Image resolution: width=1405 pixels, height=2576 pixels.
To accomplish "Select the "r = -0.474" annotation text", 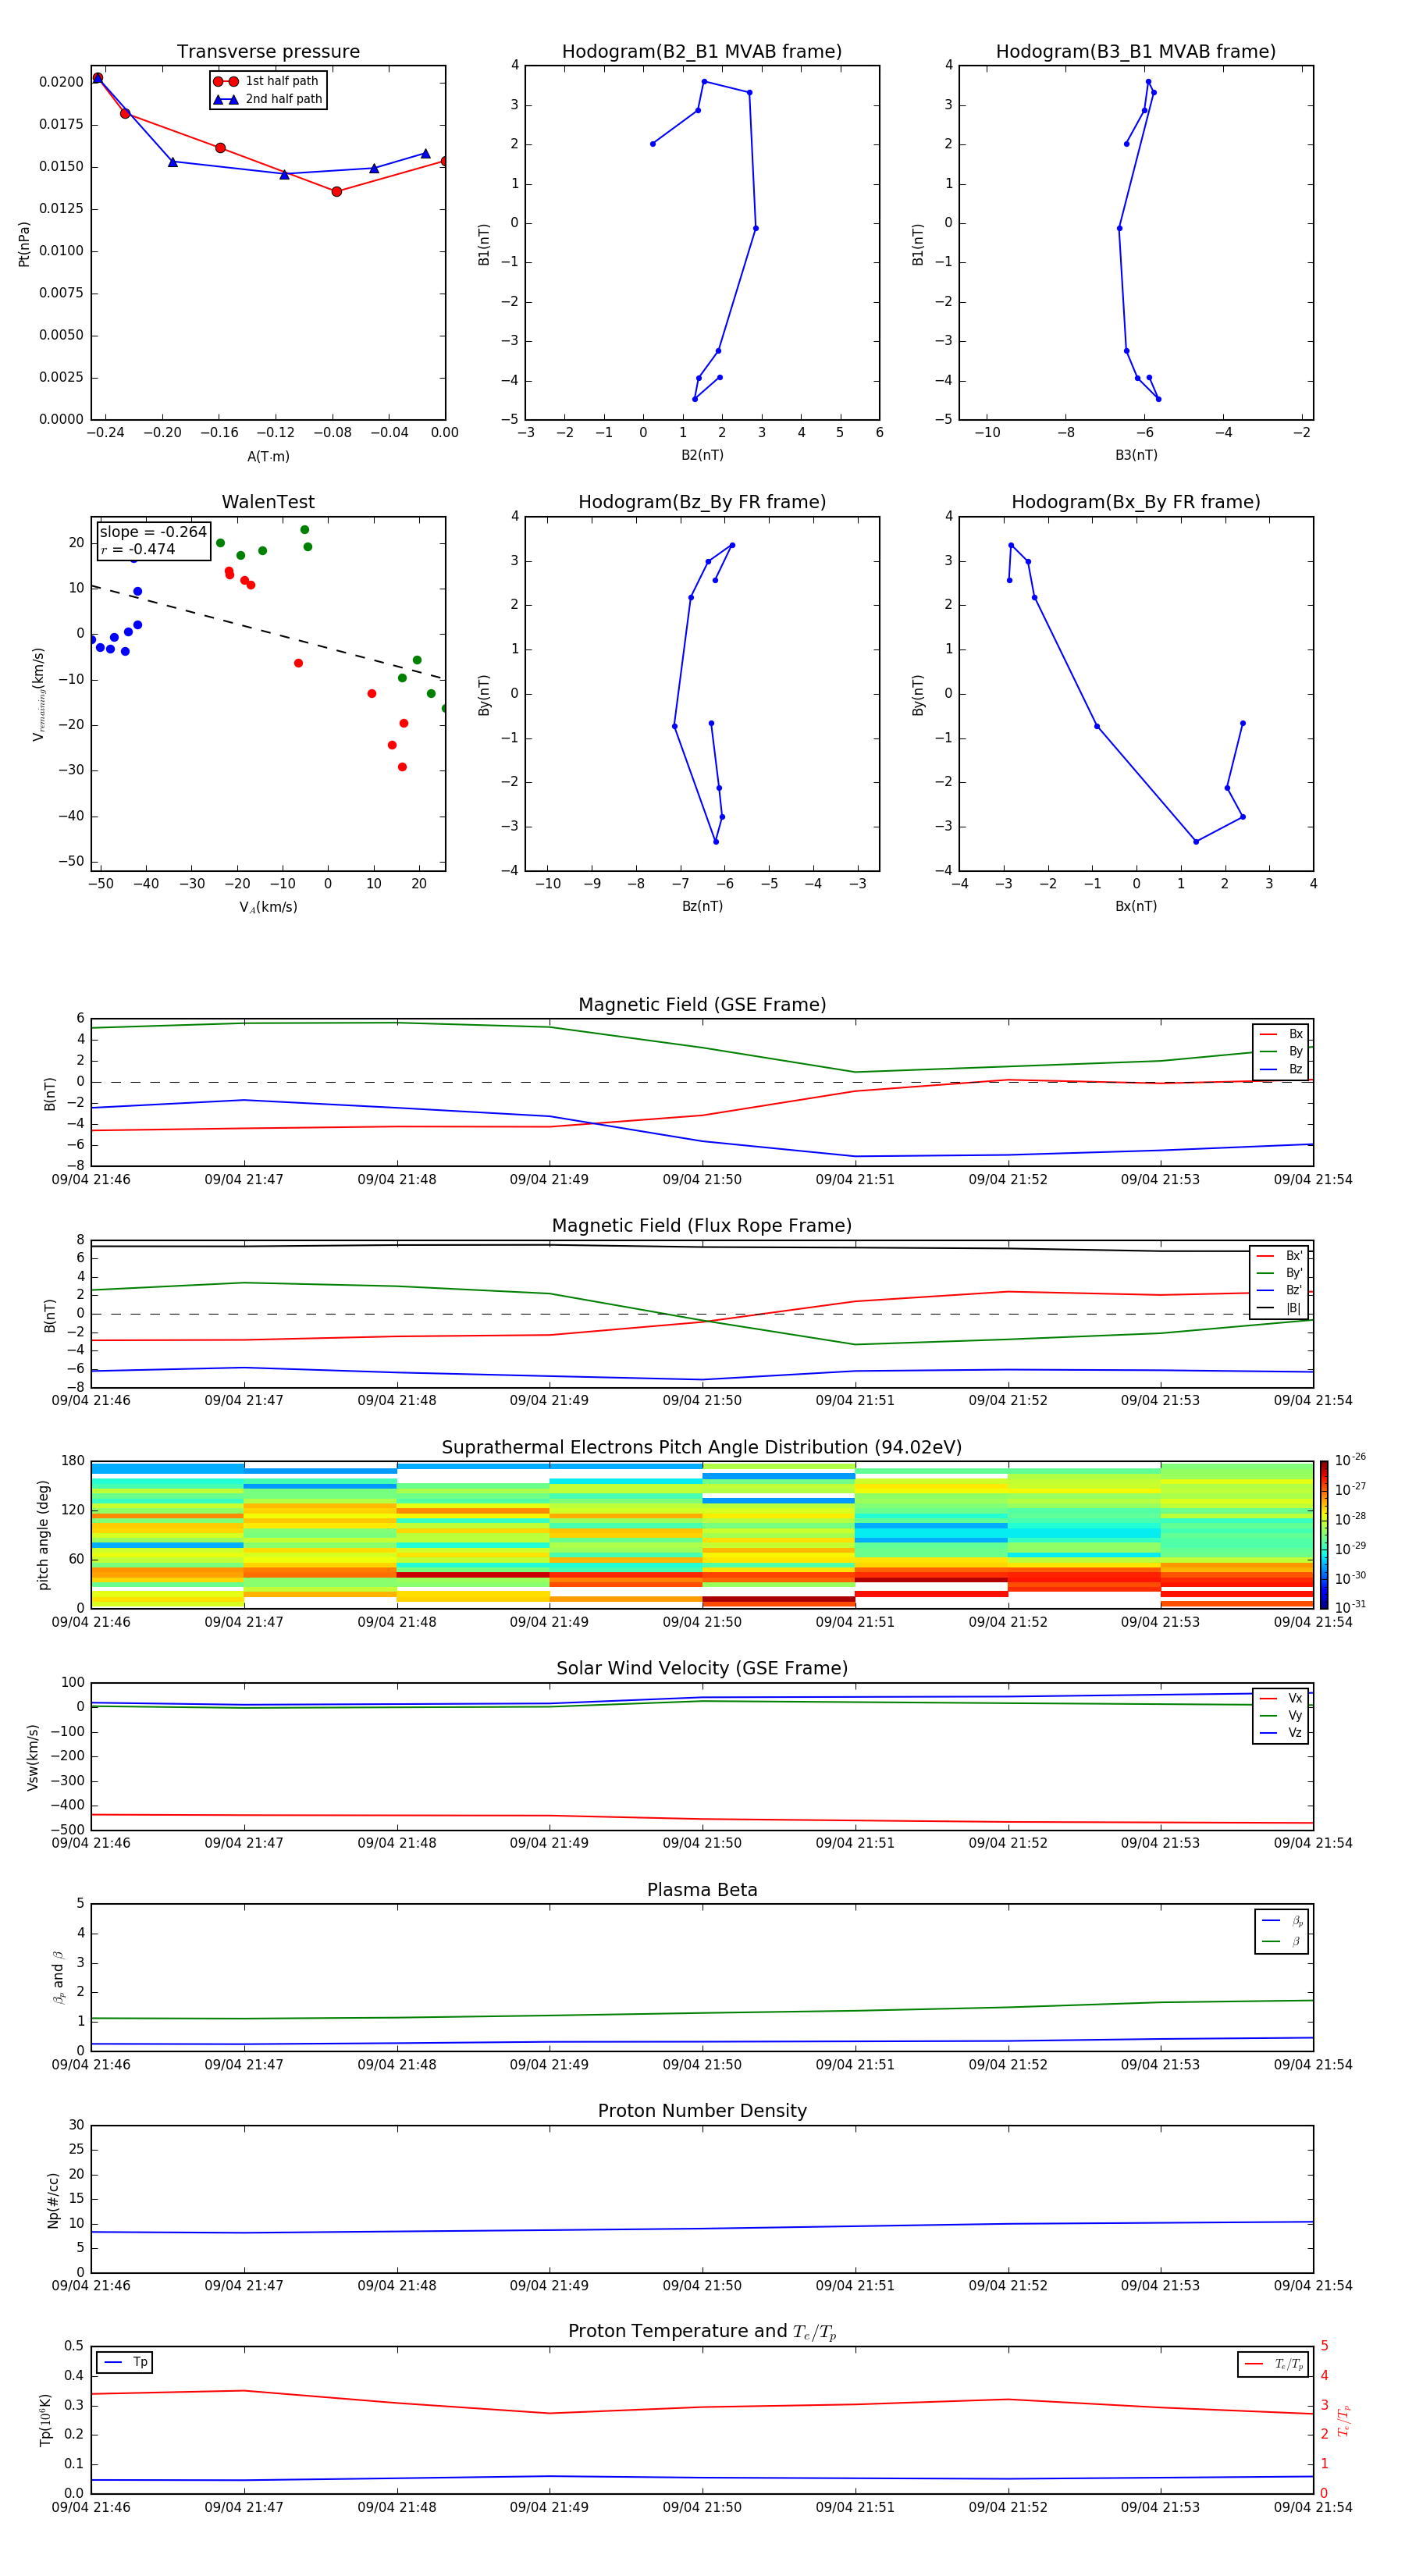I will (x=138, y=549).
